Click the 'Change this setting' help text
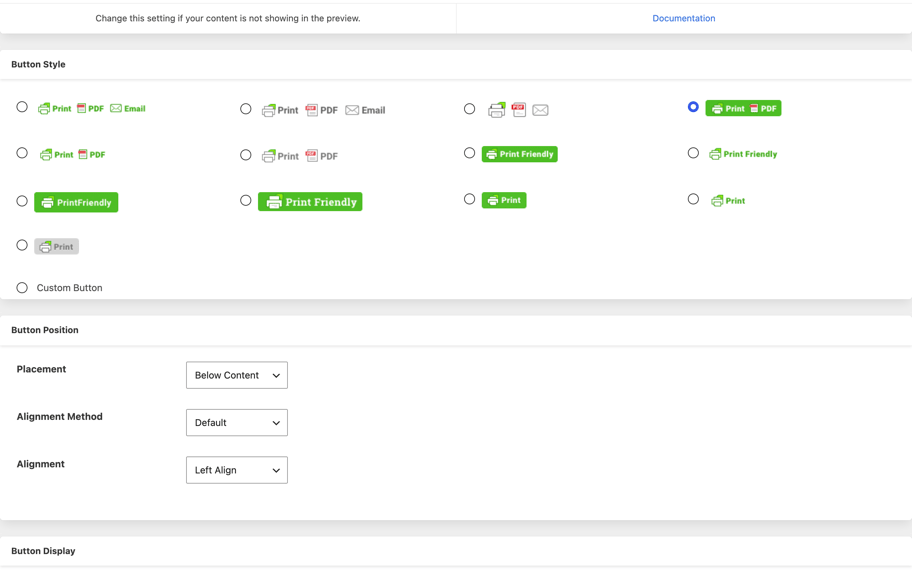 click(x=228, y=18)
